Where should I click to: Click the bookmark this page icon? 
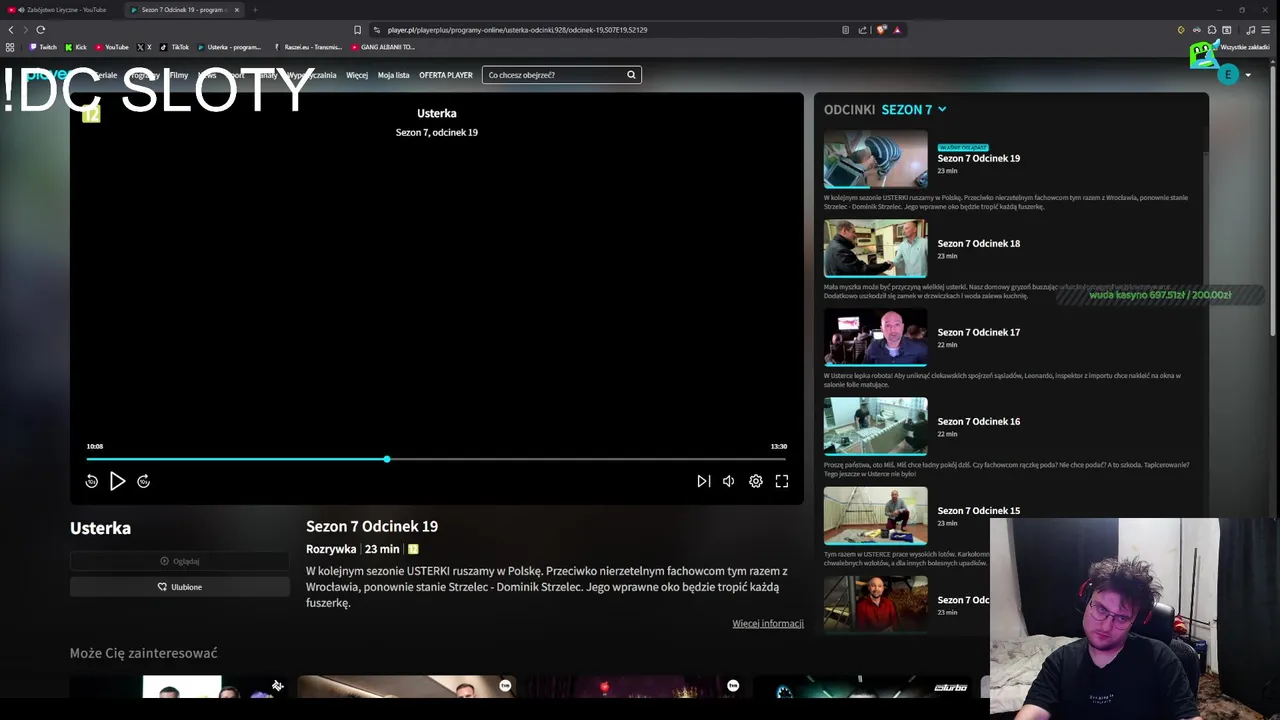357,30
